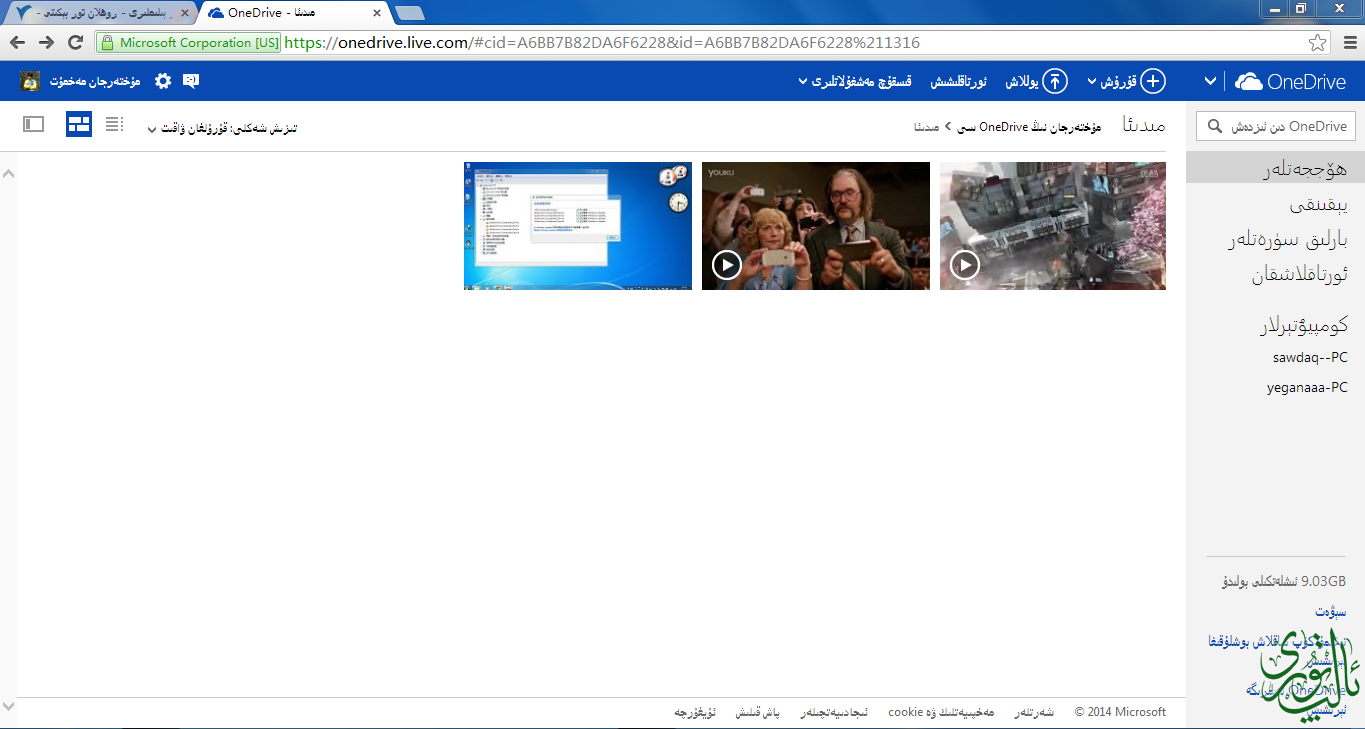Open بارلىق سۈرەتلەر all photos in sidebar
Screen dimensions: 1365x729
(x=1288, y=240)
